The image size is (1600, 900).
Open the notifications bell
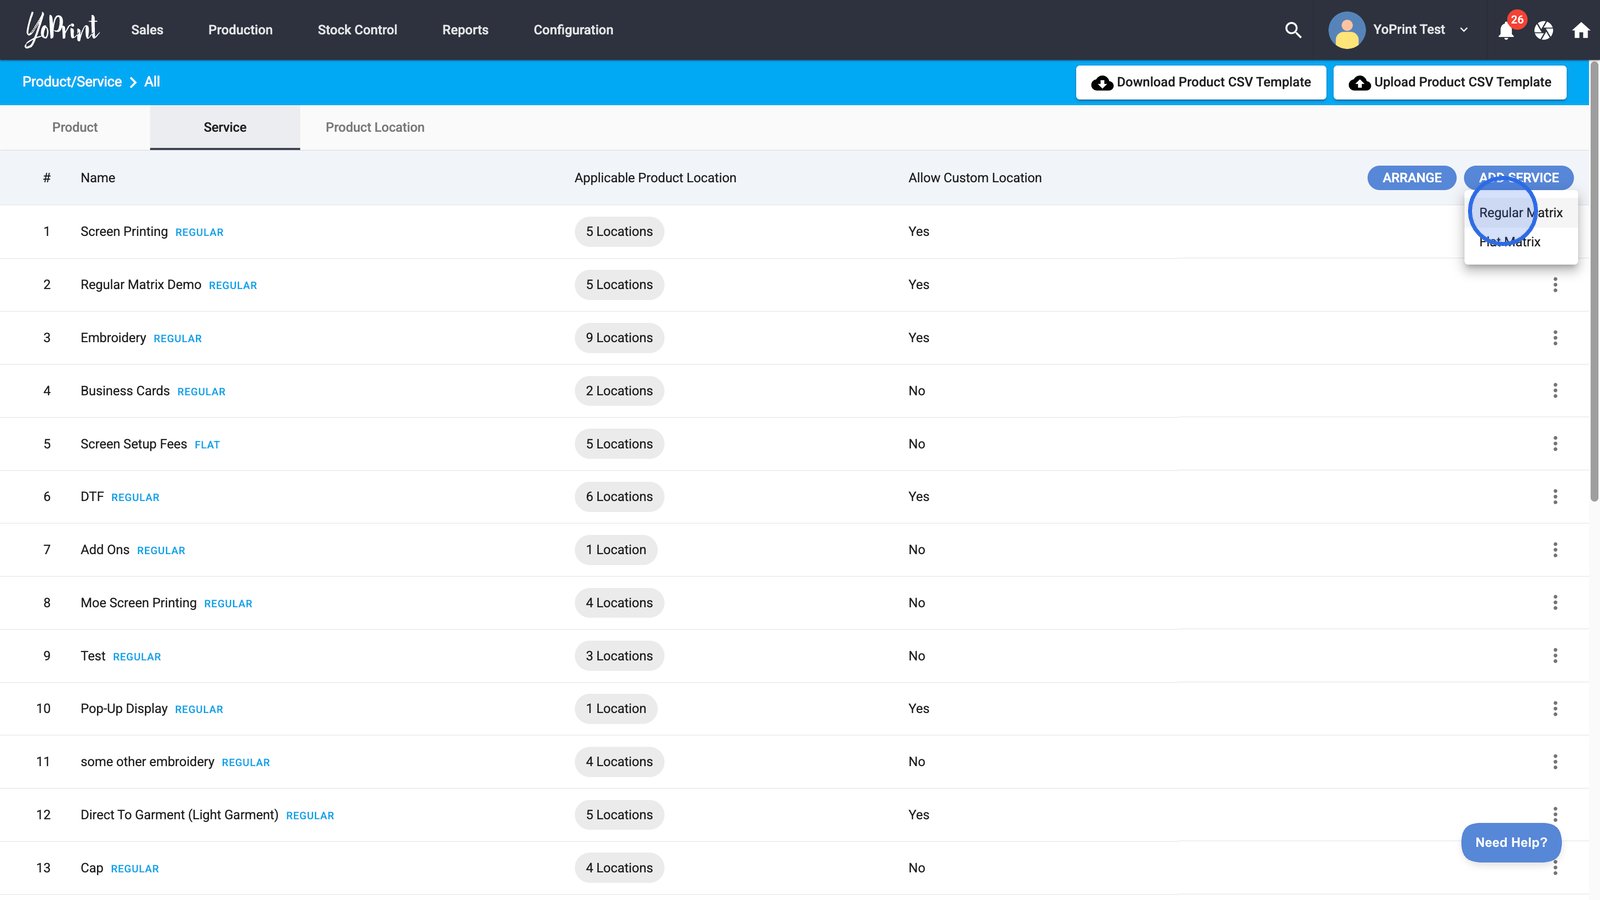click(1506, 31)
